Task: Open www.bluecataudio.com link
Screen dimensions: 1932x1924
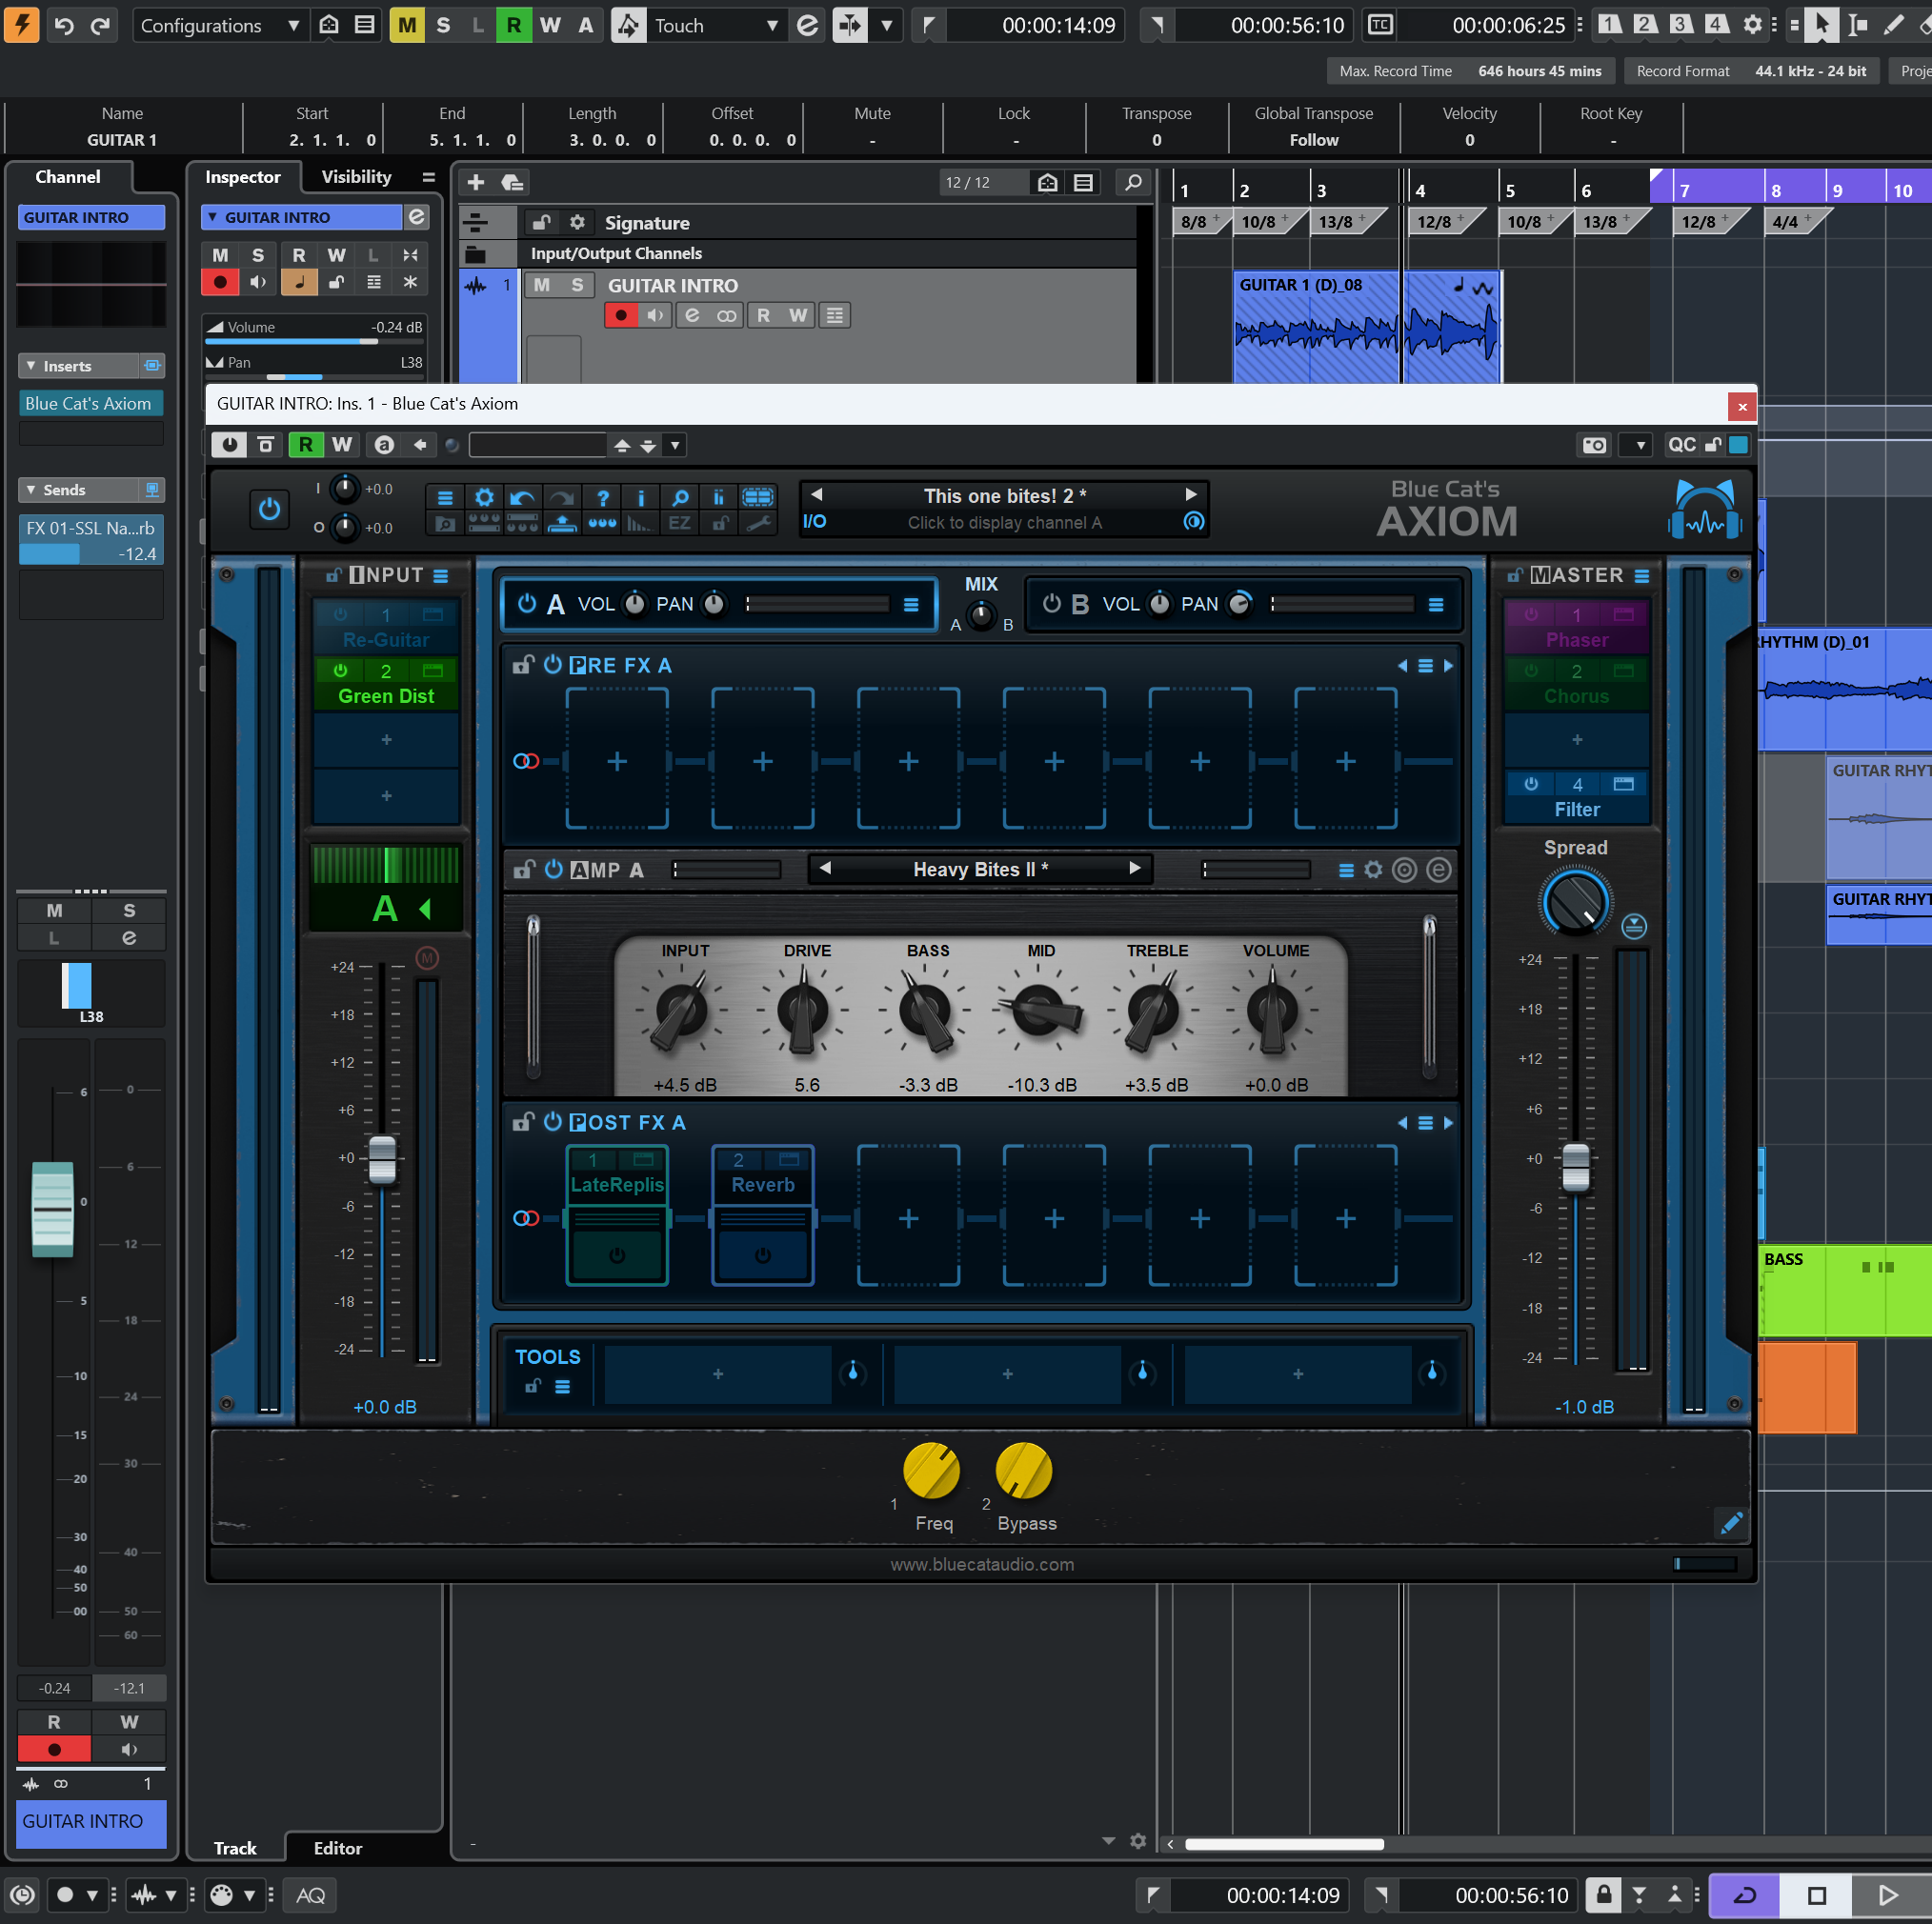Action: pos(982,1564)
